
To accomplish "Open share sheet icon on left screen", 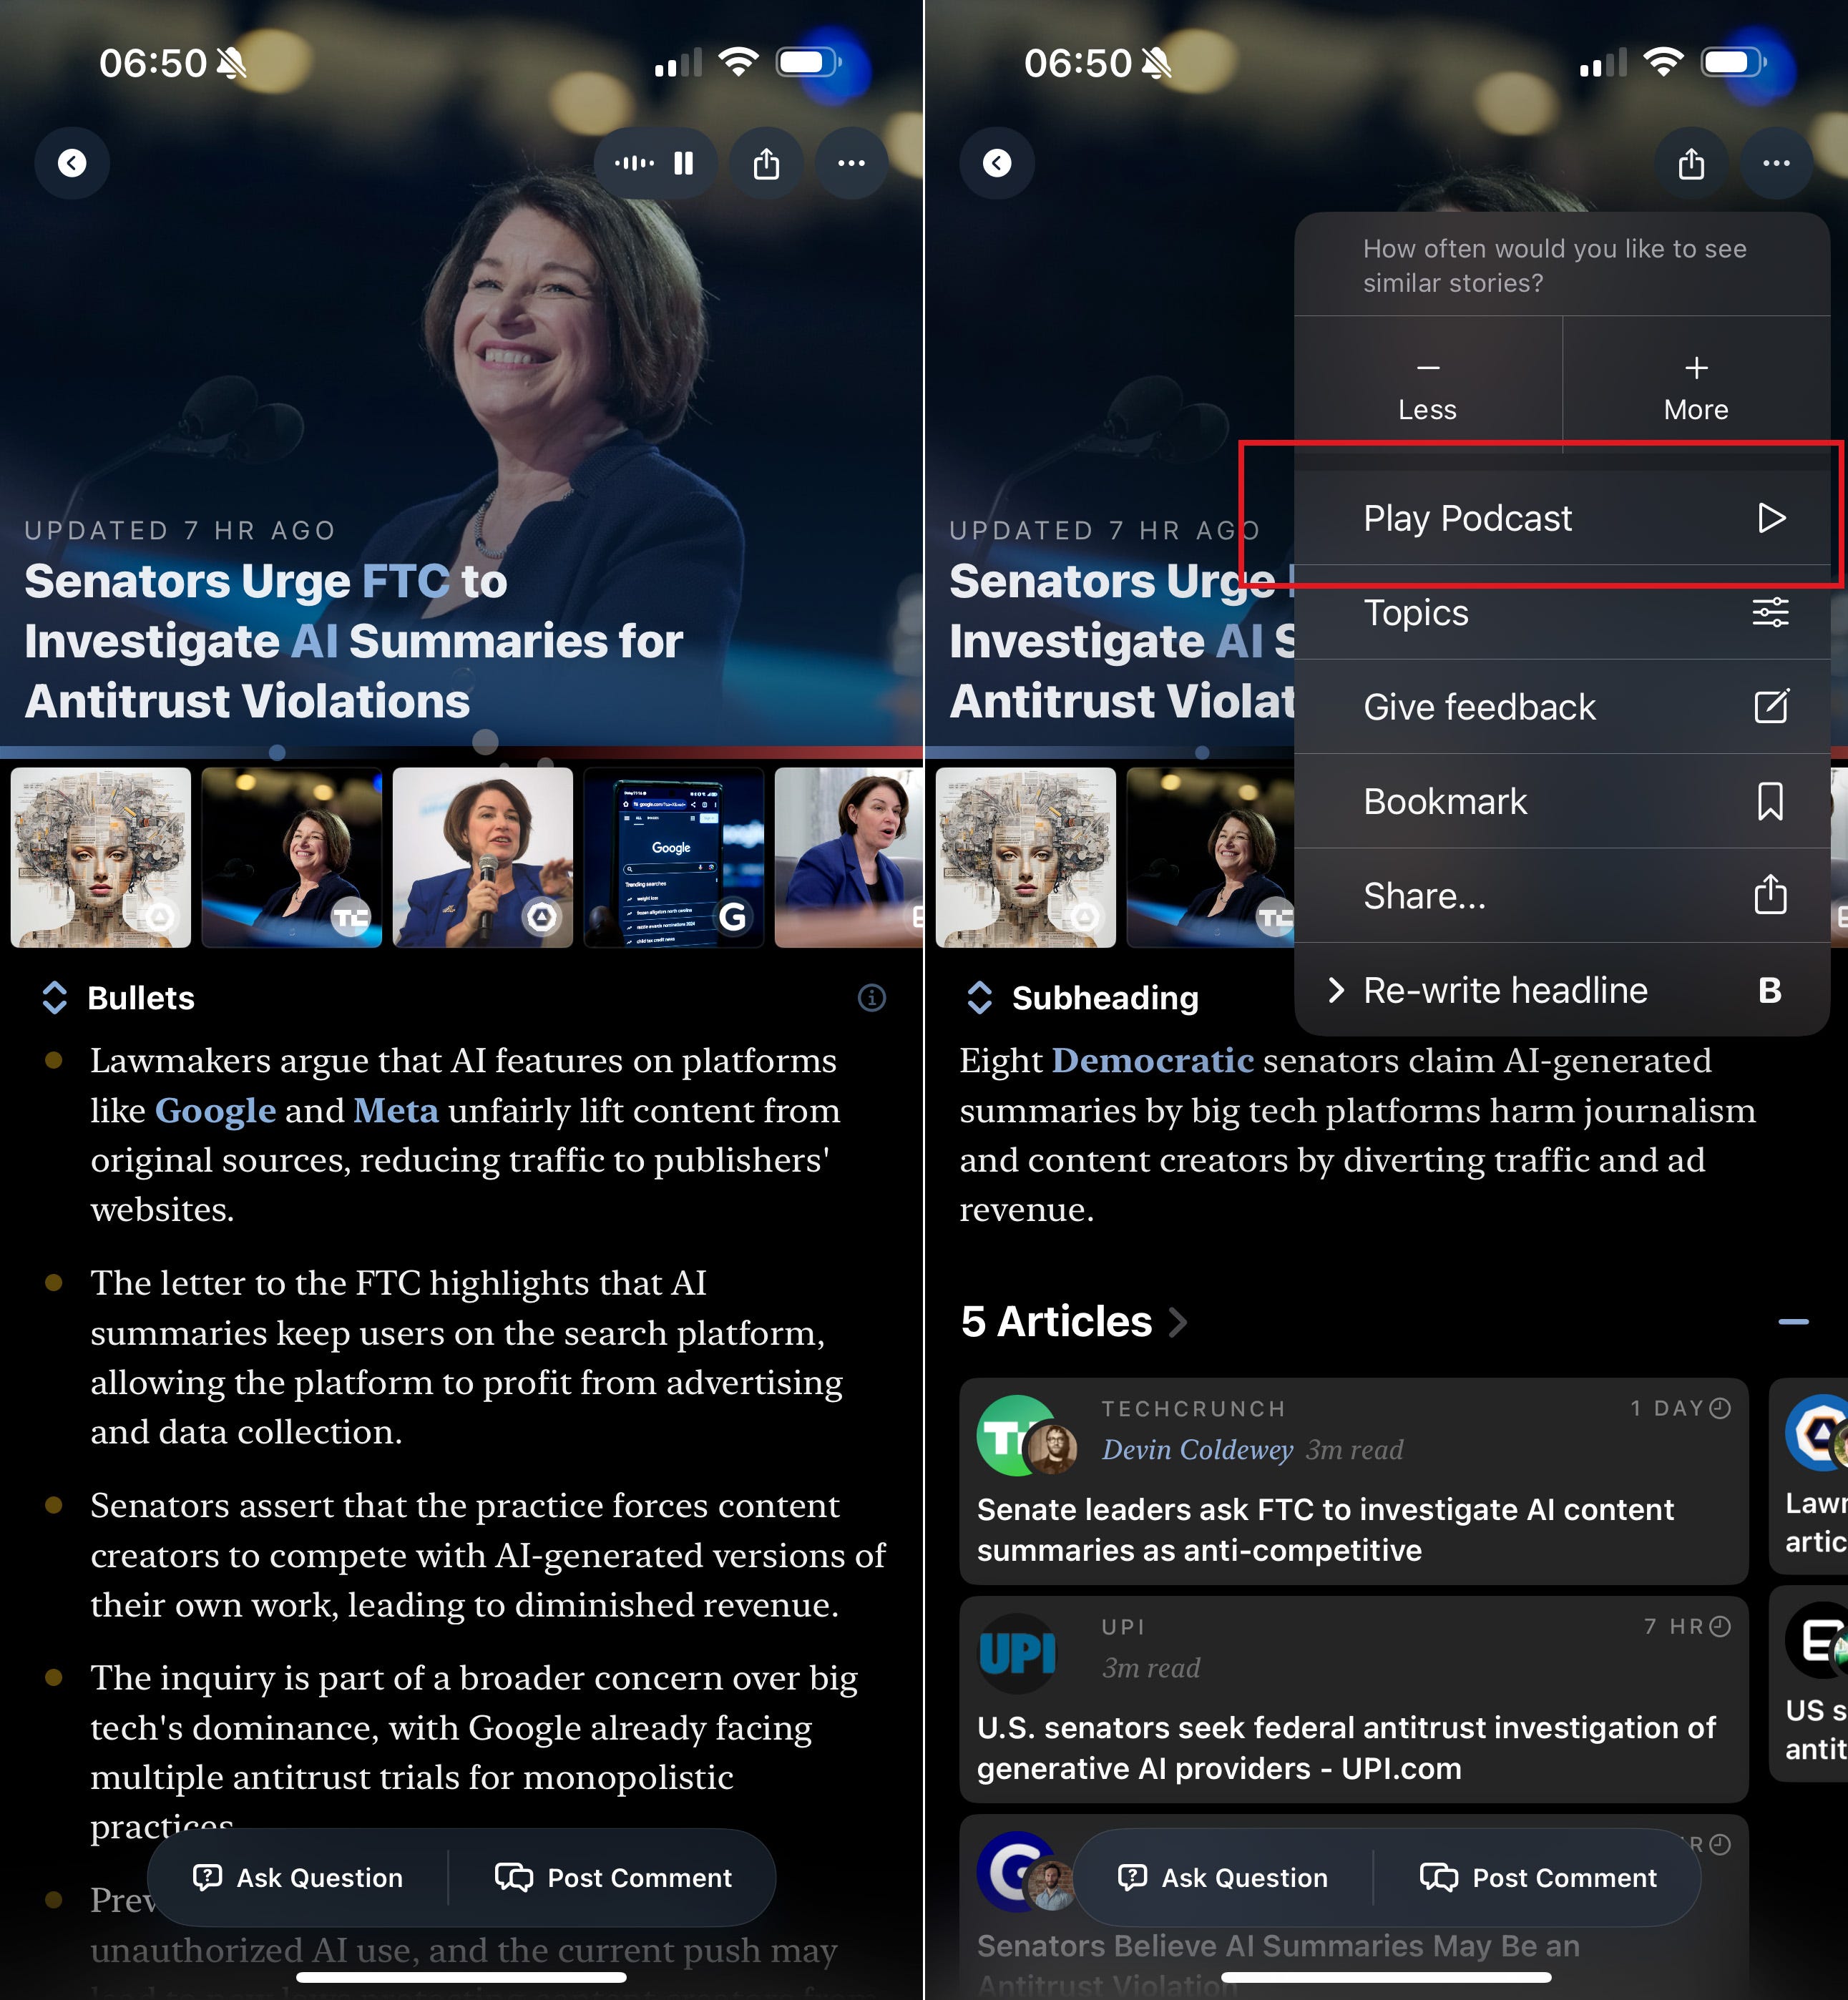I will coord(766,163).
